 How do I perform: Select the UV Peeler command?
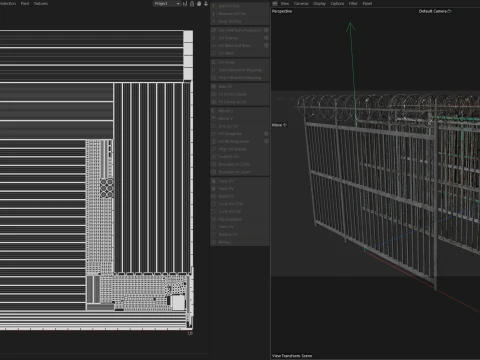click(227, 62)
